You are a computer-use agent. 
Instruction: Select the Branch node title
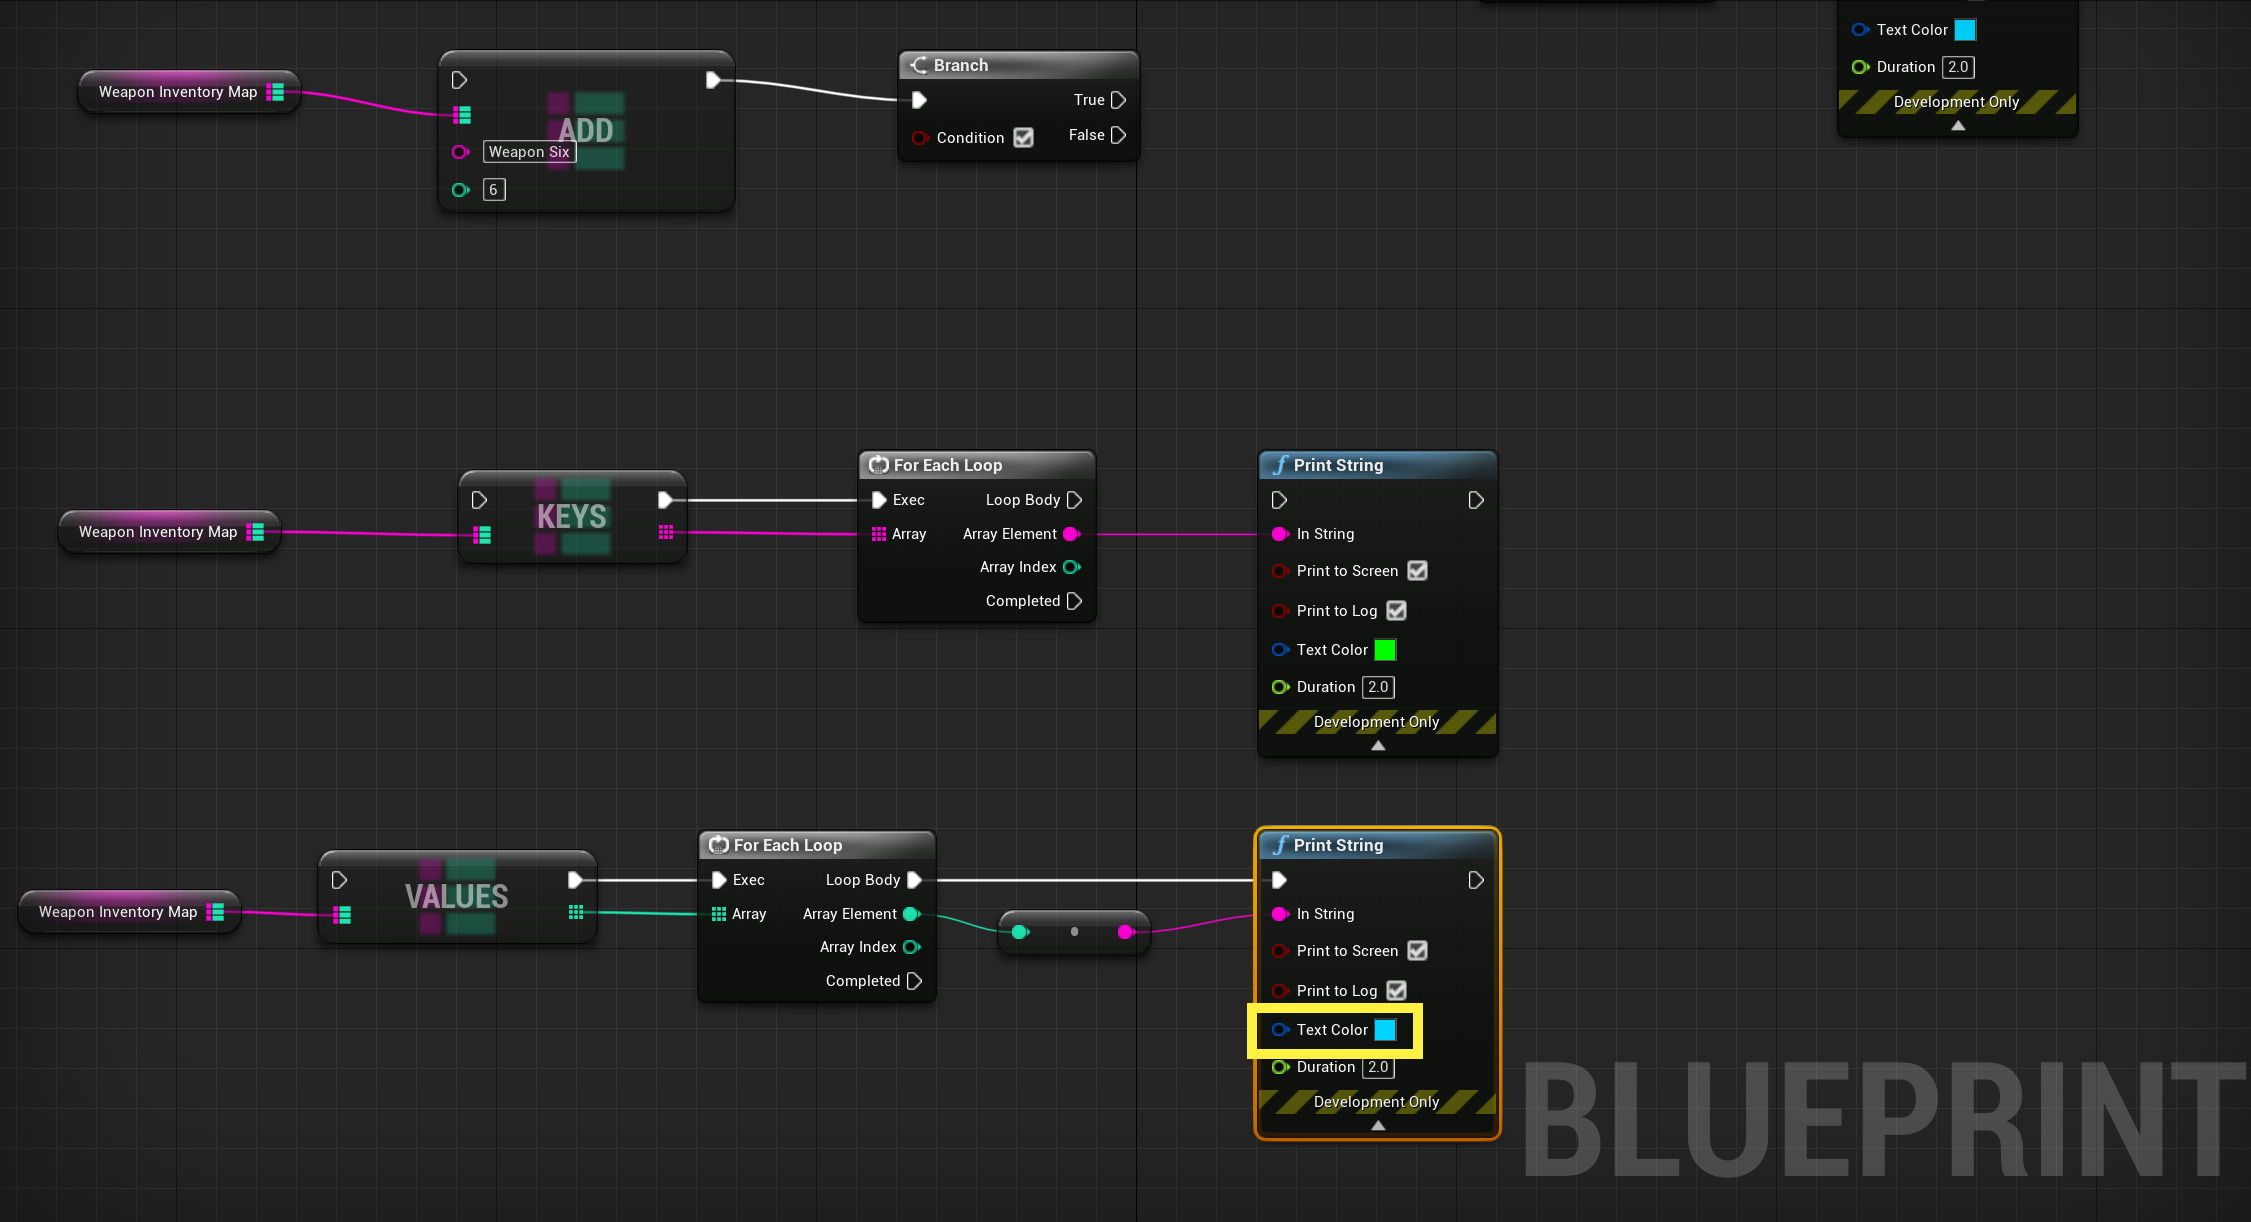tap(960, 65)
